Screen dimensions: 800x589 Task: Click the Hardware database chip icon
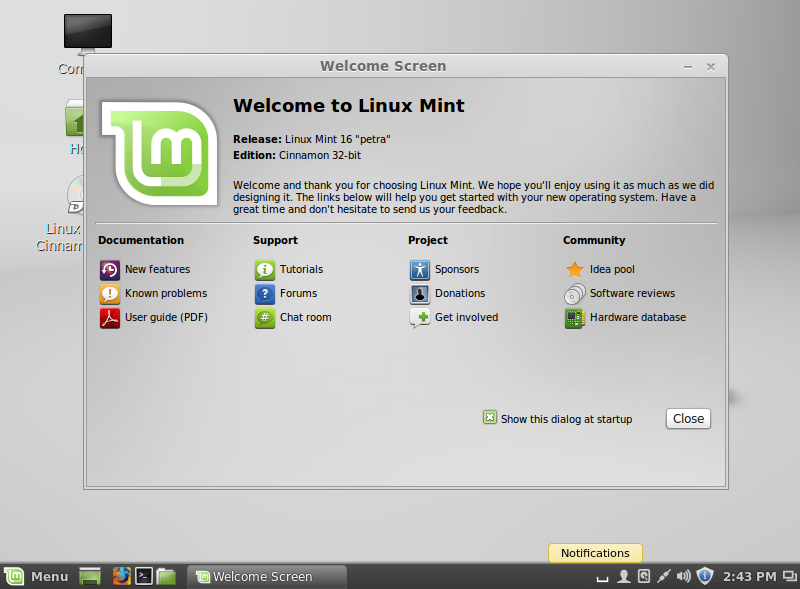[574, 318]
